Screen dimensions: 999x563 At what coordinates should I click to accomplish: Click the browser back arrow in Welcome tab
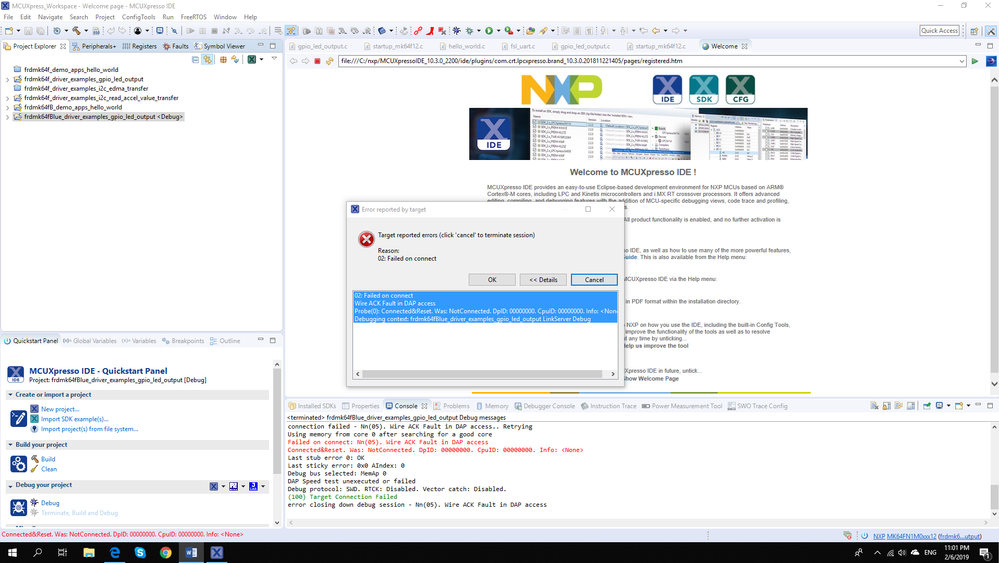[x=294, y=61]
